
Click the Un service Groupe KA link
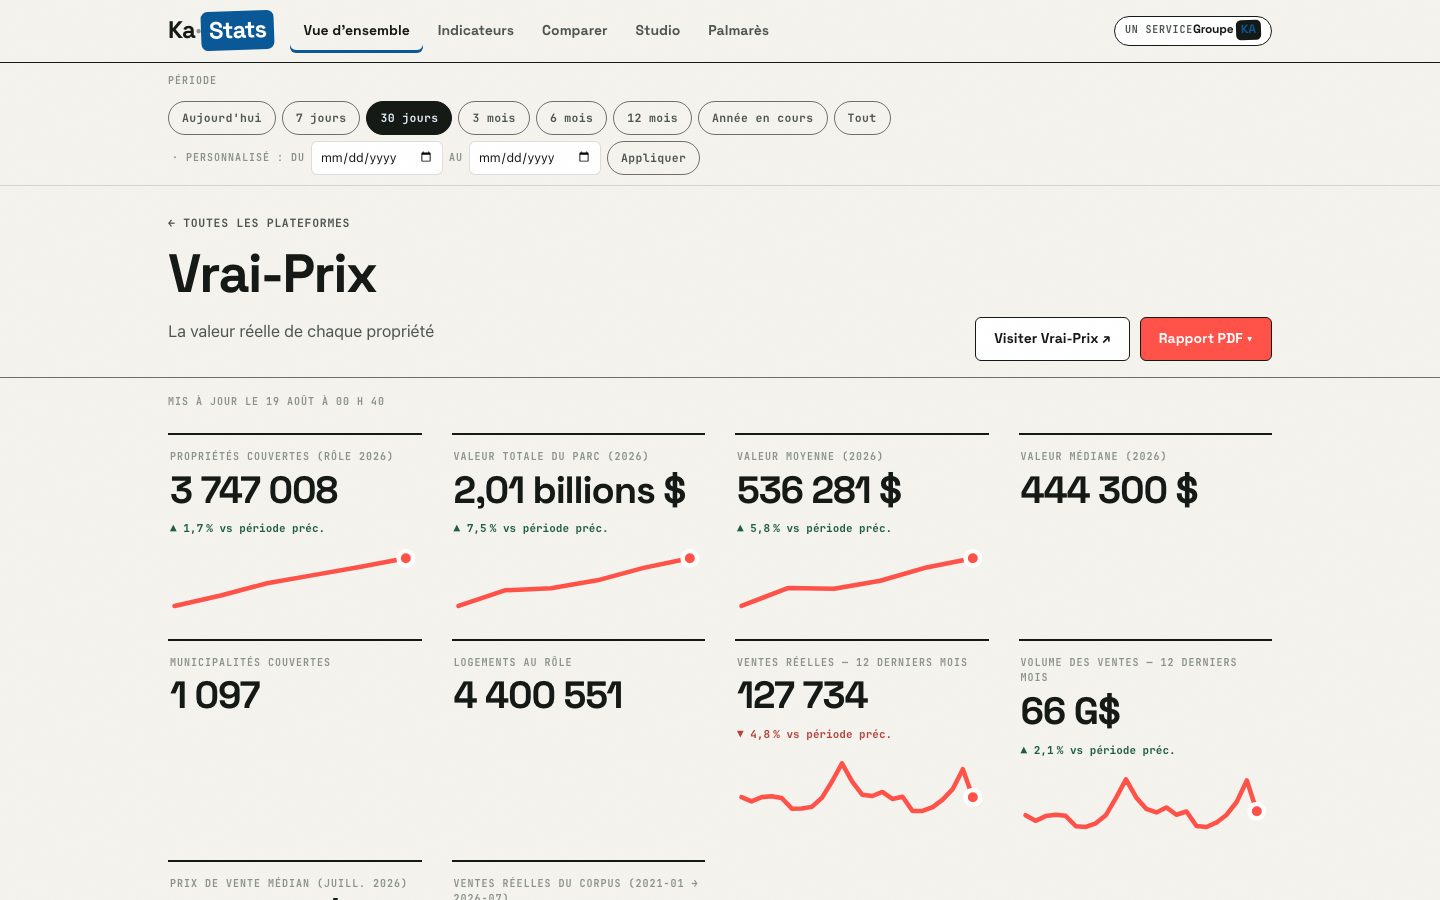point(1193,30)
